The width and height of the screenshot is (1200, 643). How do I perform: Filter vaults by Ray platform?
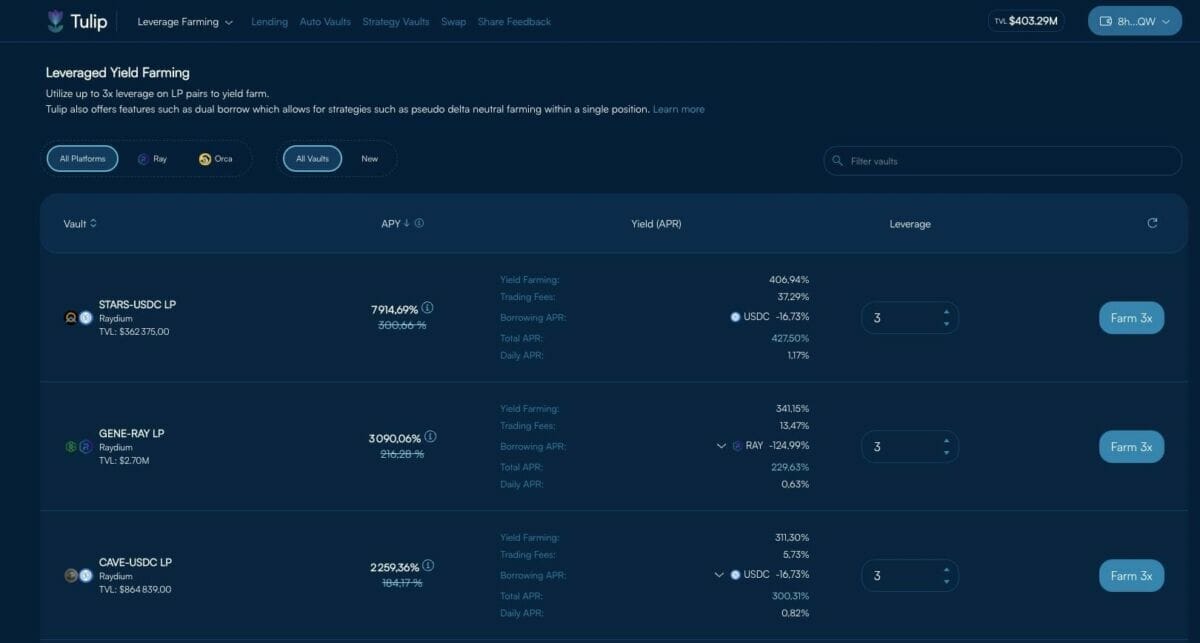coord(153,159)
